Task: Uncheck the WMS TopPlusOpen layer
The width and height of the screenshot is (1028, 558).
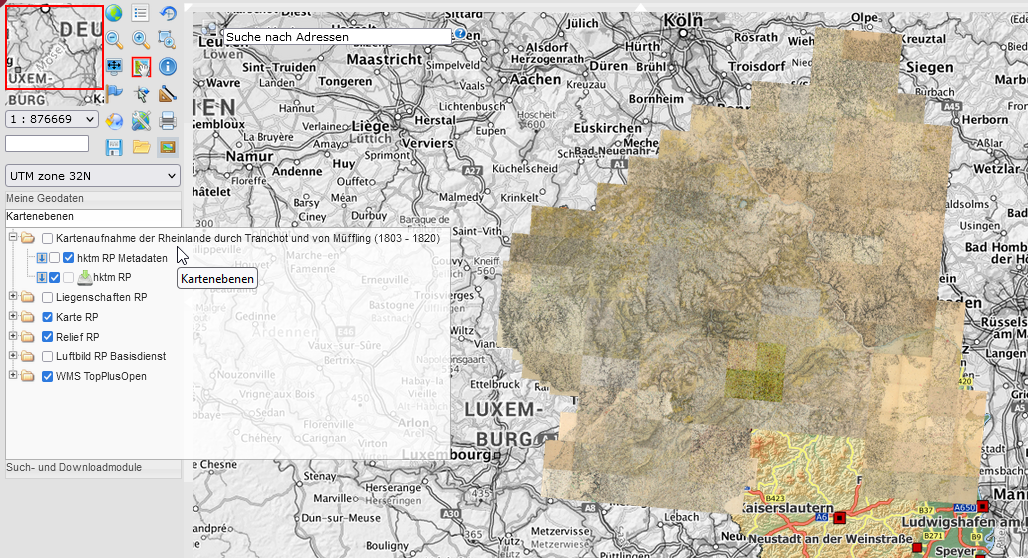Action: coord(47,376)
